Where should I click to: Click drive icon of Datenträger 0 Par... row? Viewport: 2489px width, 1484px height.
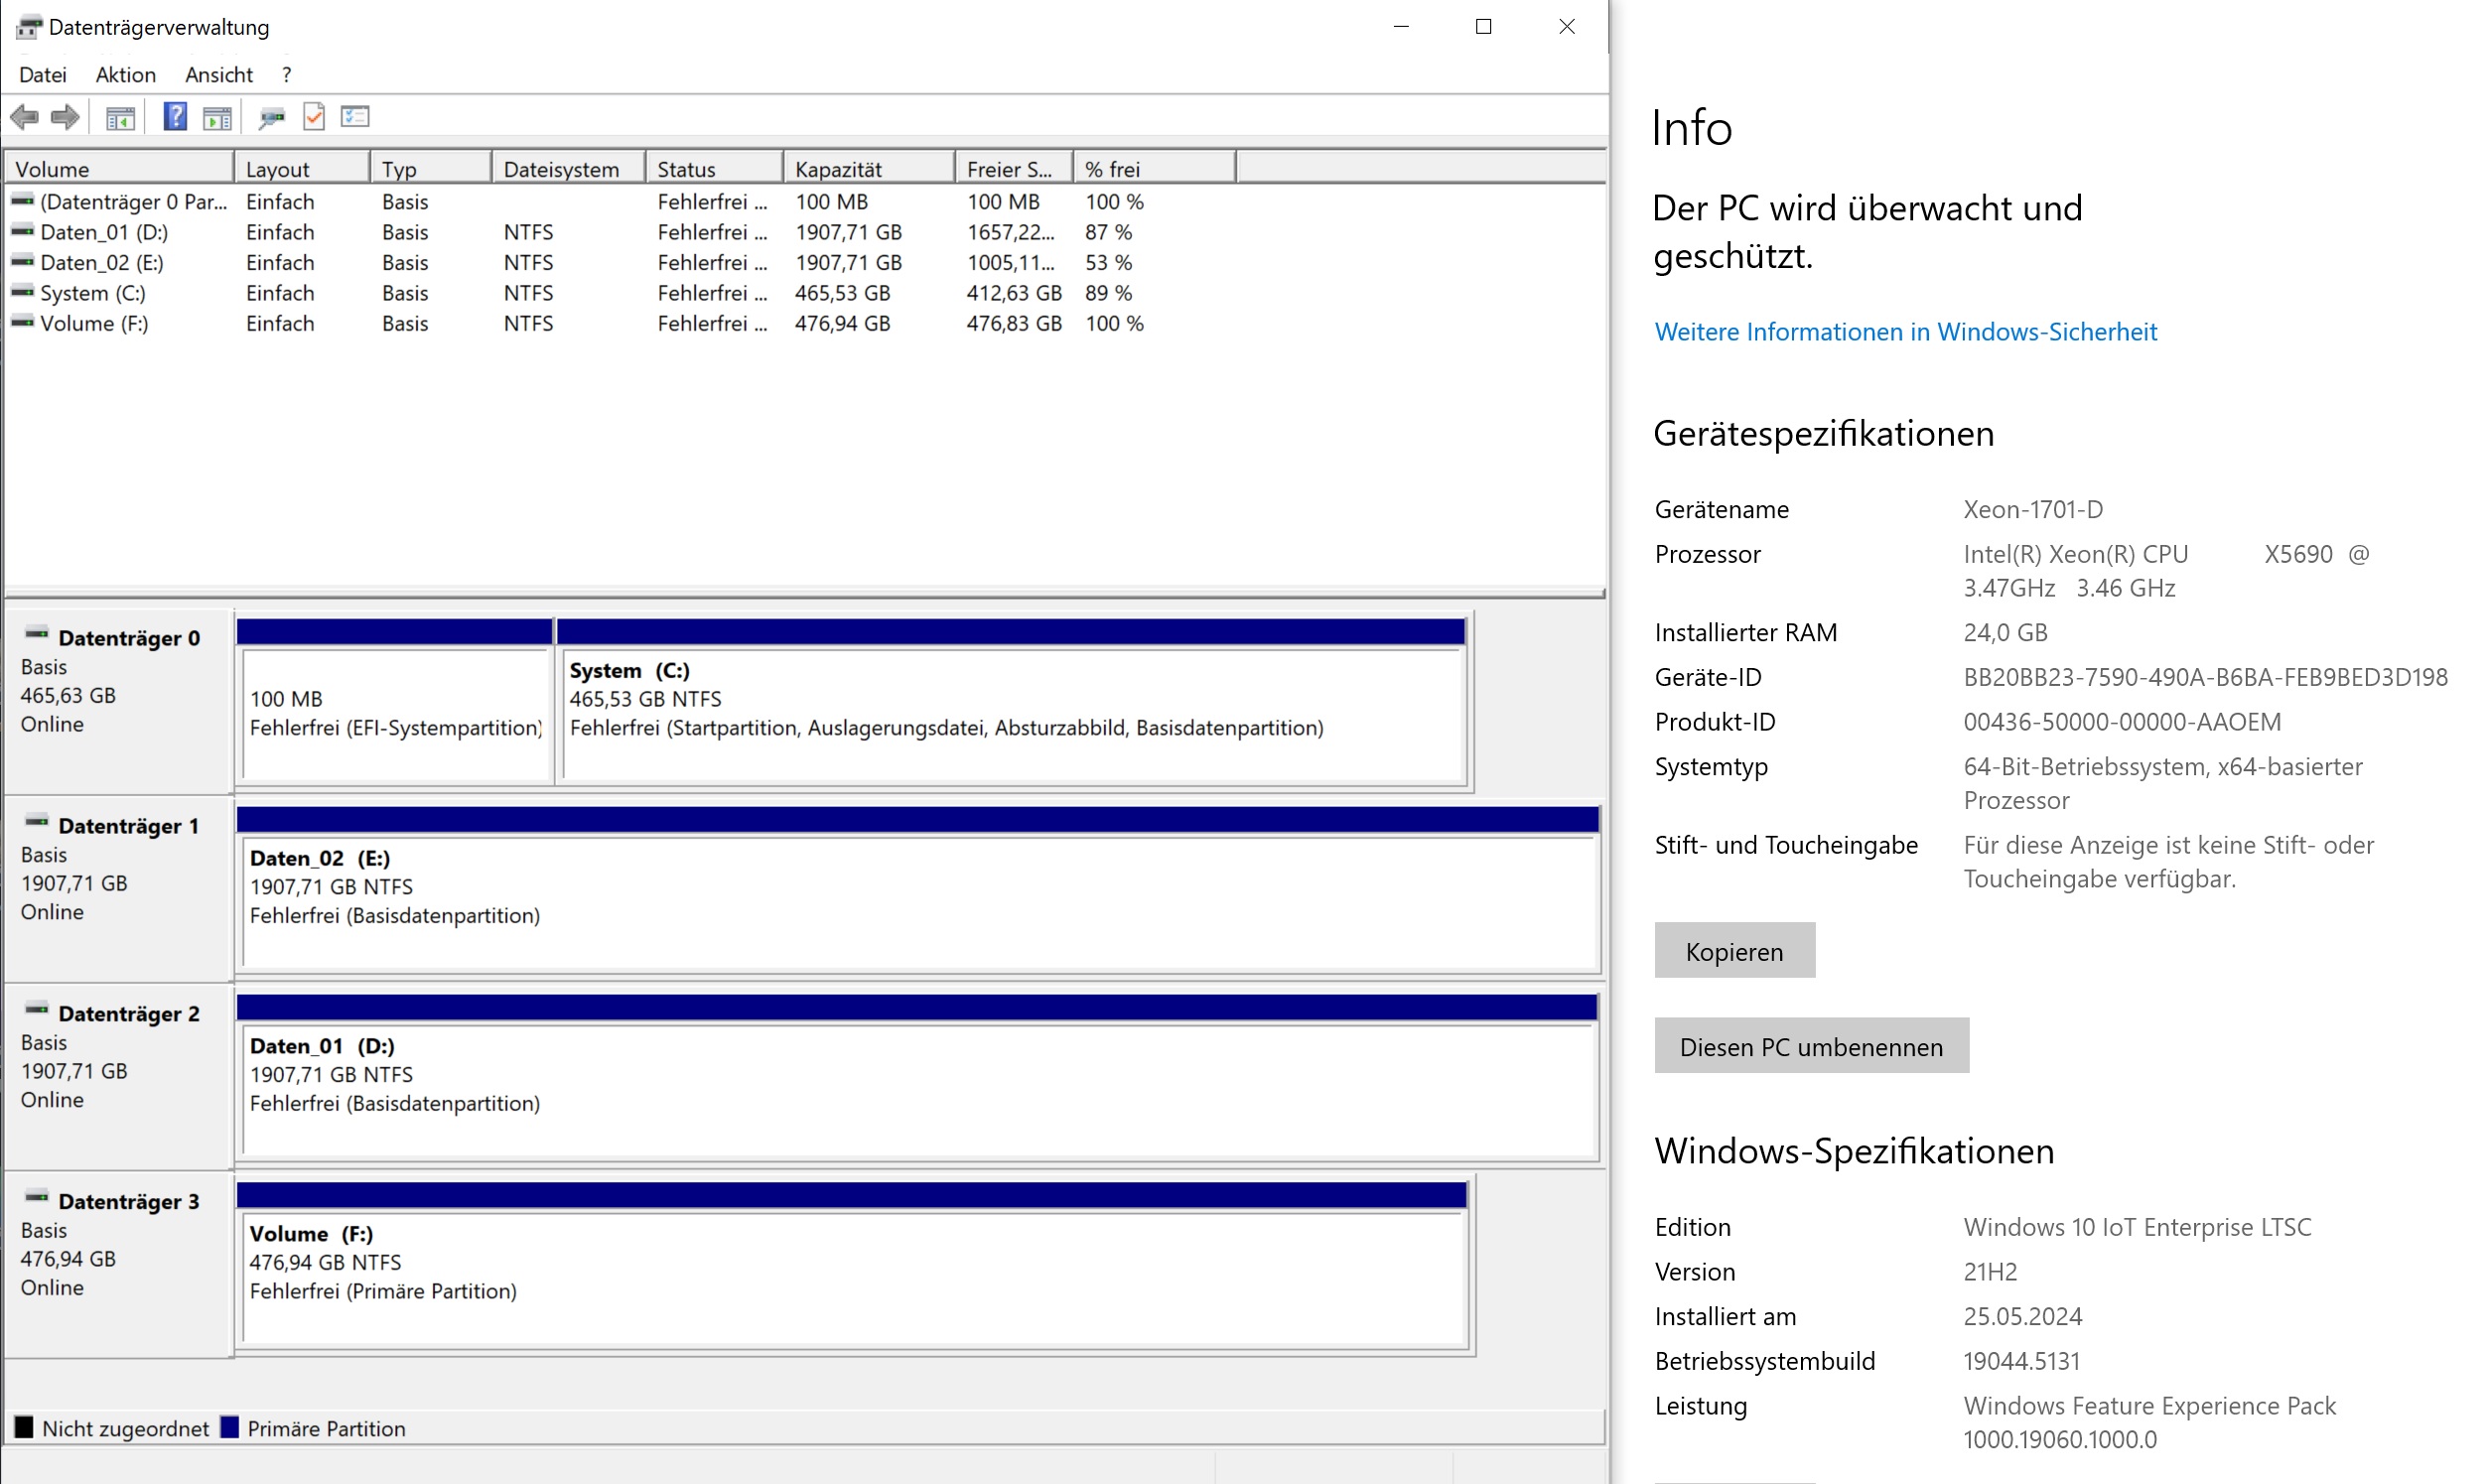[x=23, y=200]
